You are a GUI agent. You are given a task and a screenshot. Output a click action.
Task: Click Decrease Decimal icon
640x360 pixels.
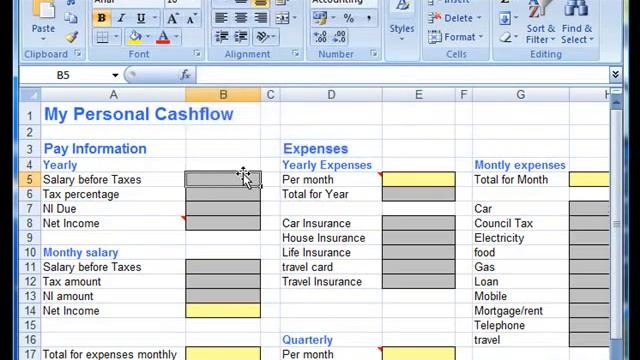(x=339, y=37)
